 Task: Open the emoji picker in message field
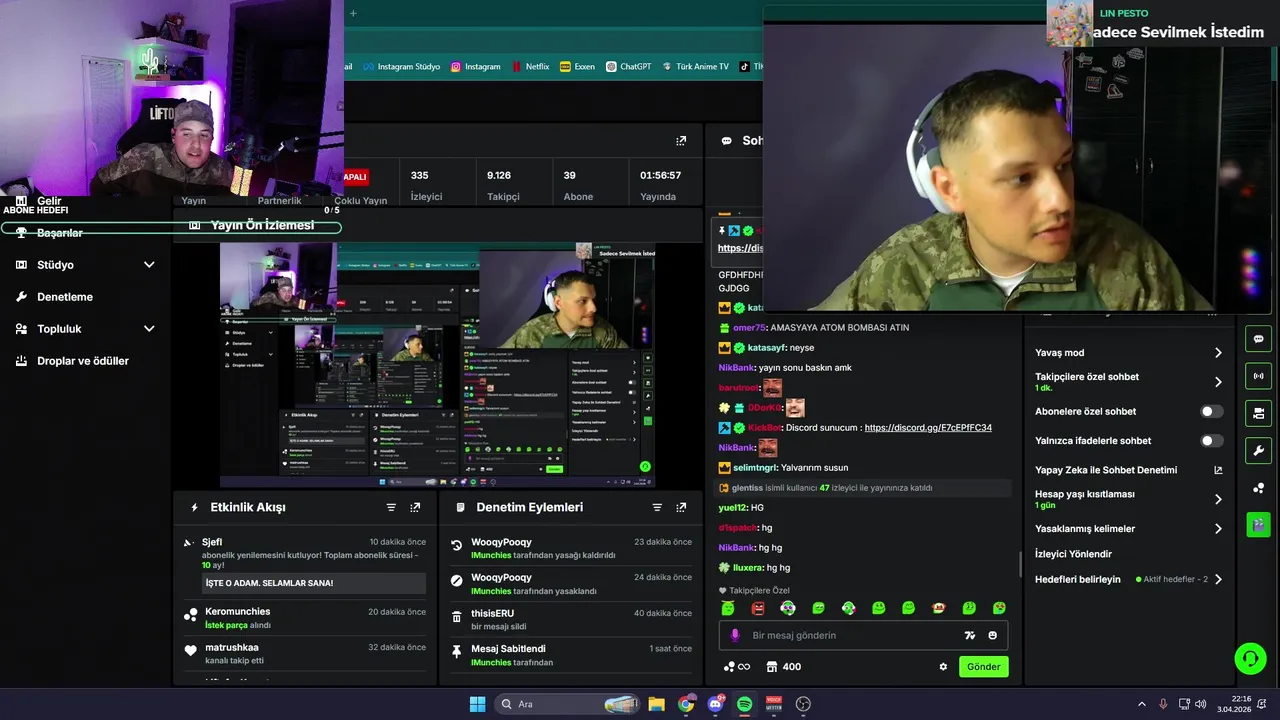[x=993, y=635]
